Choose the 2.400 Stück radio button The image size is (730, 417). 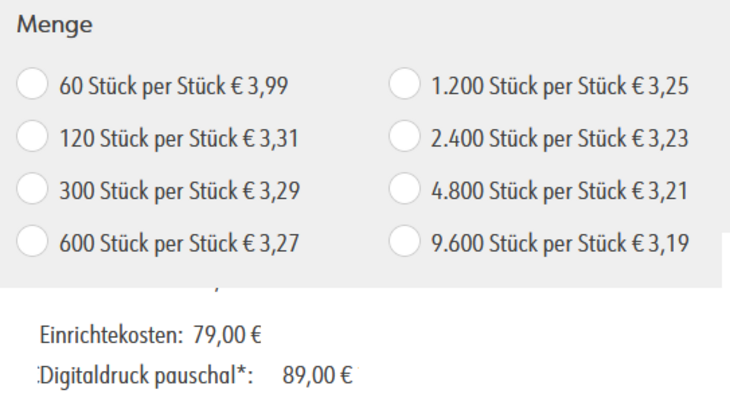click(404, 137)
